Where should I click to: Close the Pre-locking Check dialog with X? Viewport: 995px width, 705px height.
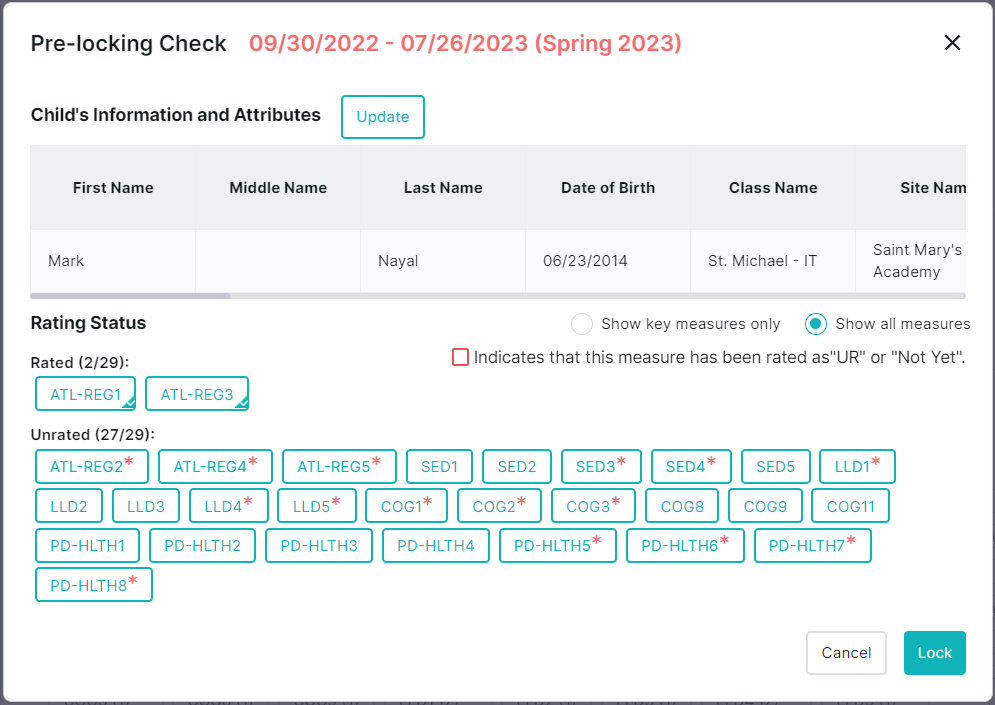(x=952, y=43)
